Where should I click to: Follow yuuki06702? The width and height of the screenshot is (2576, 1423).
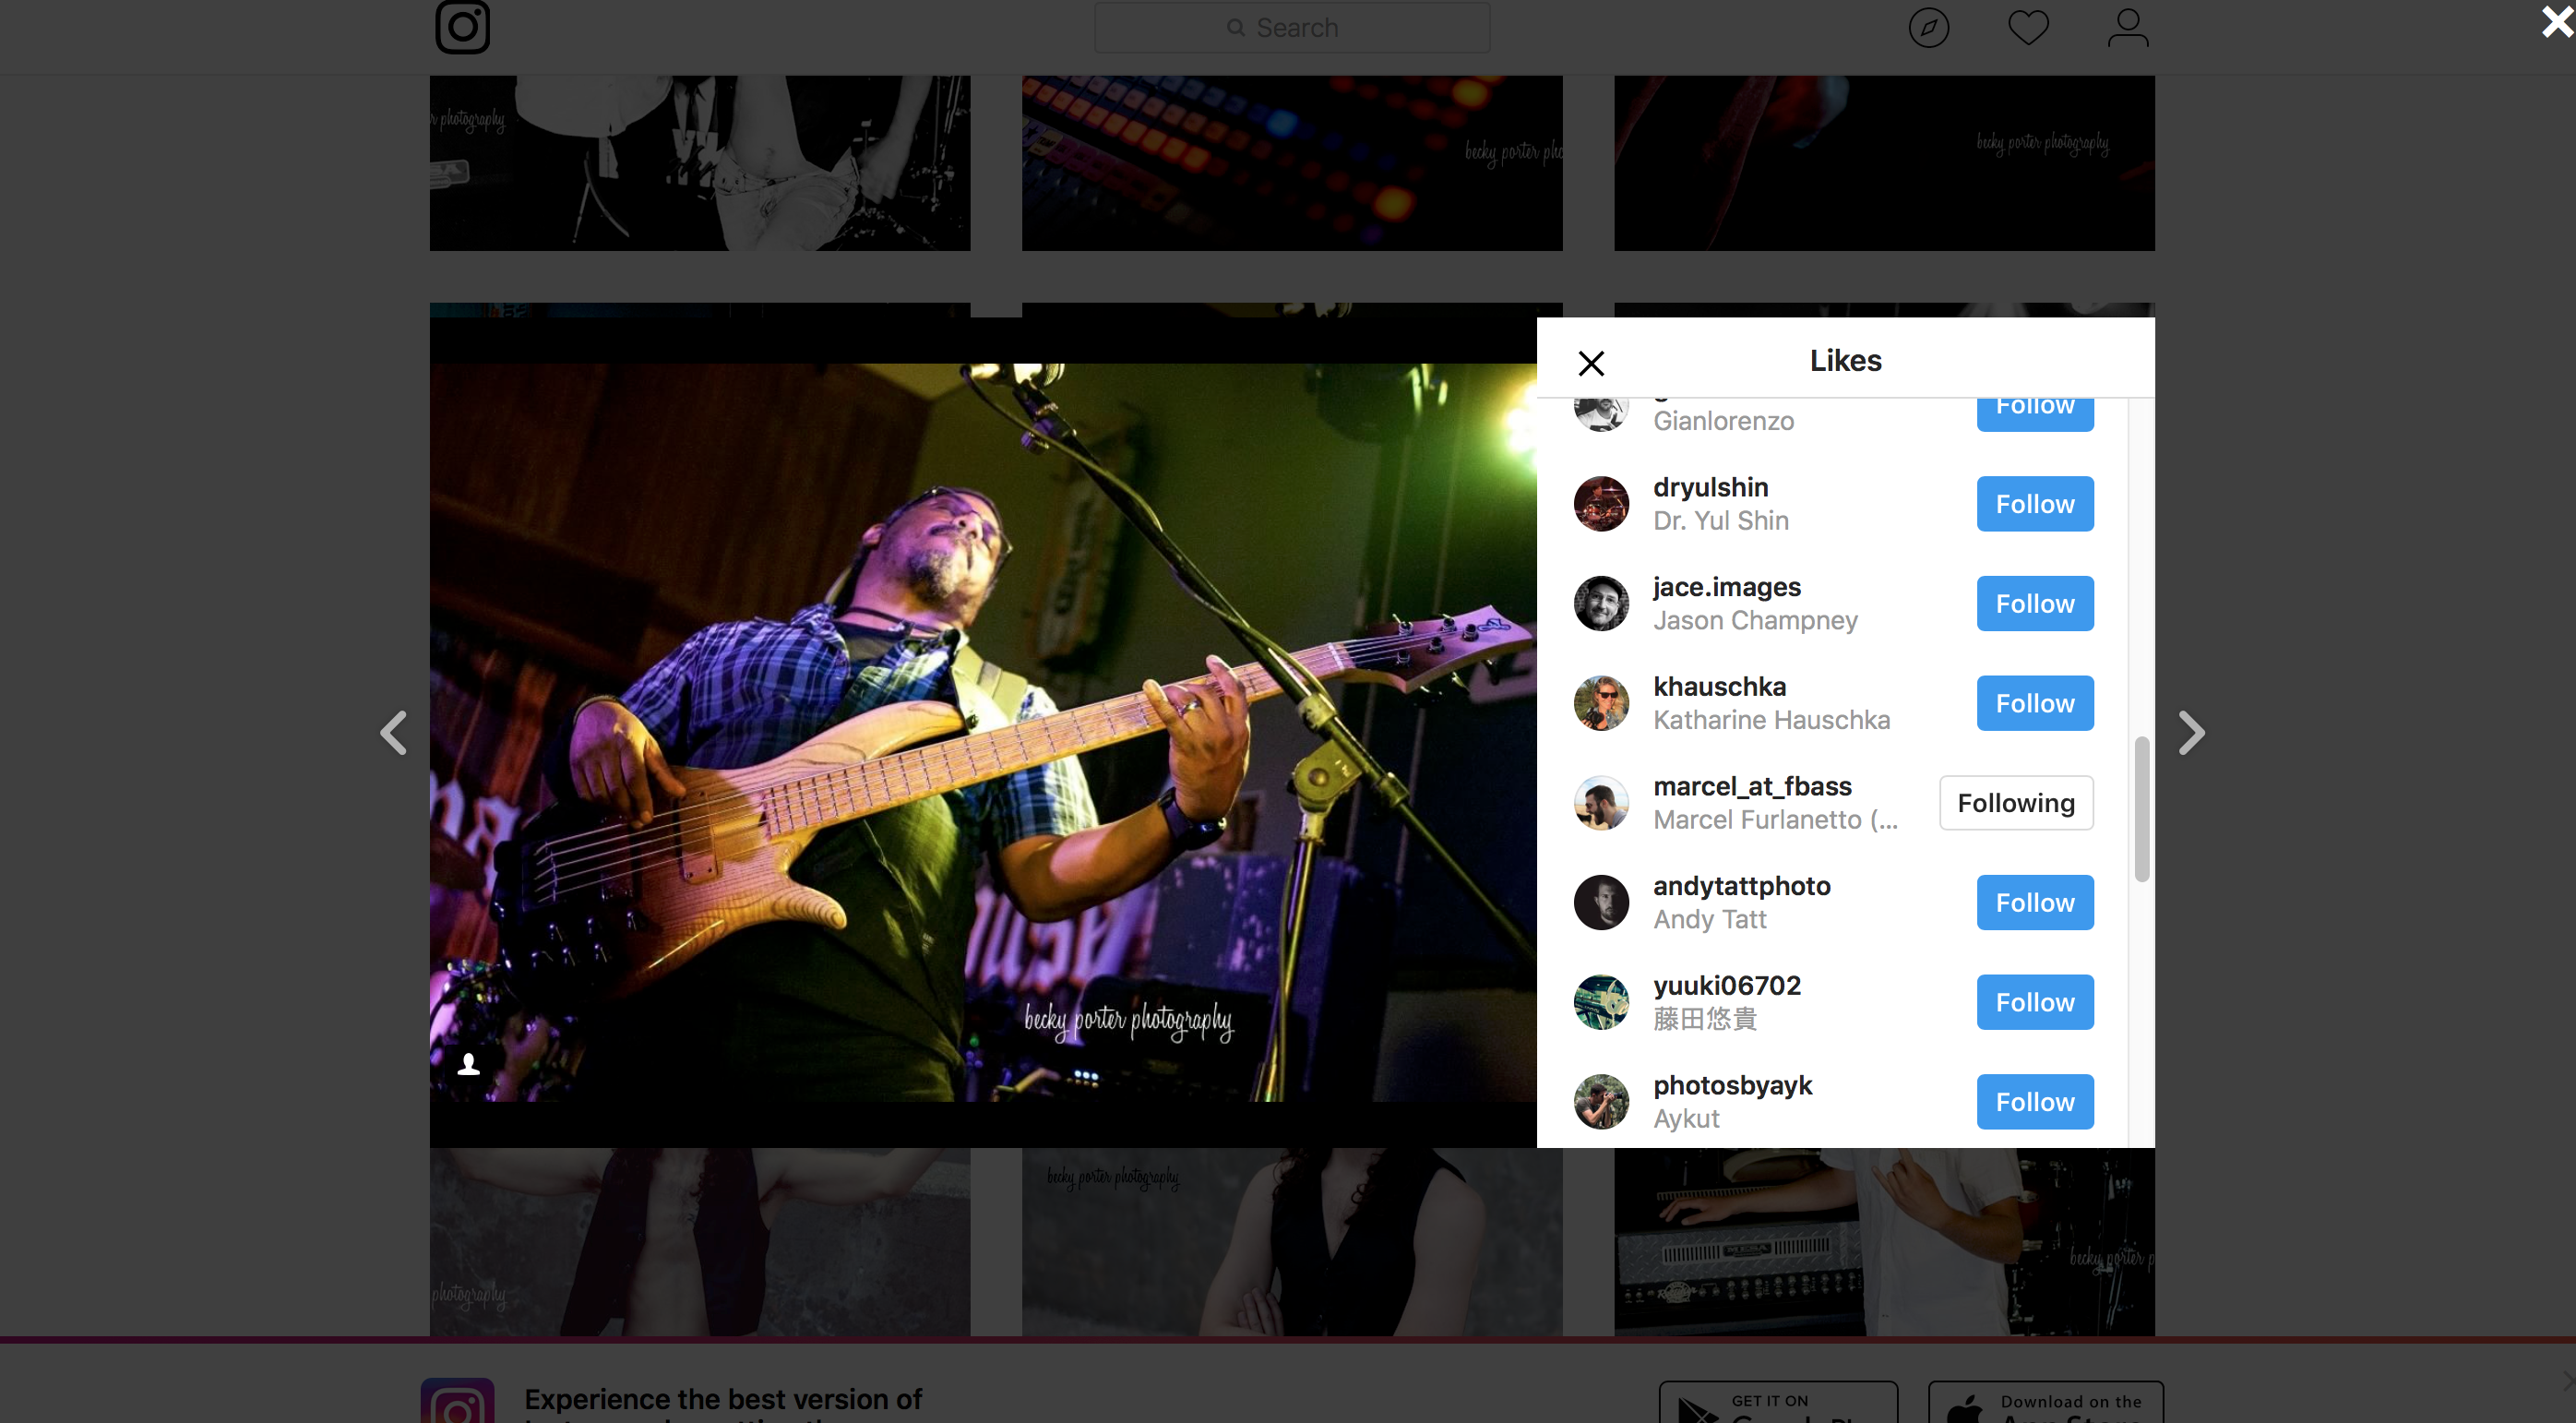tap(2035, 1002)
